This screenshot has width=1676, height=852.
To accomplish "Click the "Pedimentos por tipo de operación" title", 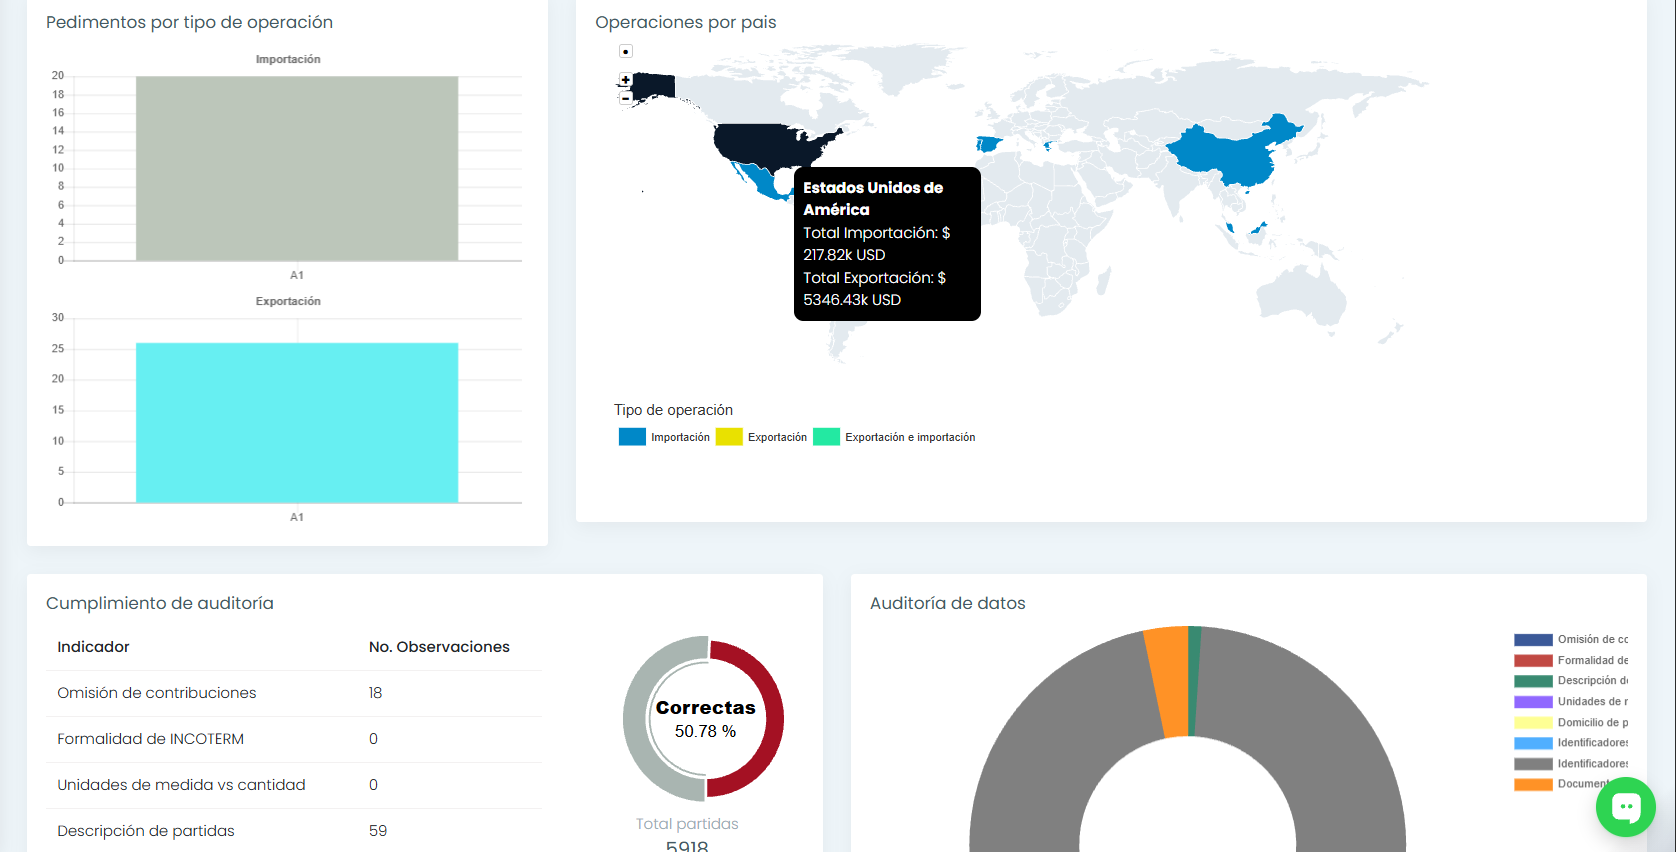I will point(189,22).
